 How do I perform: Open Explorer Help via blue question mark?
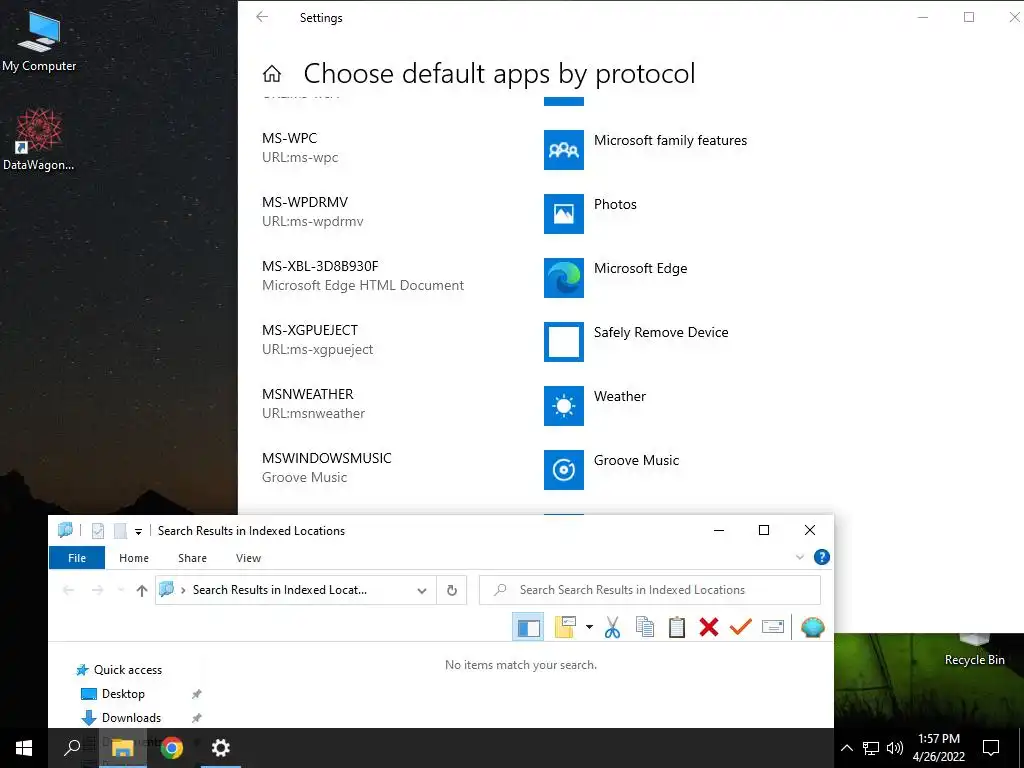(822, 557)
